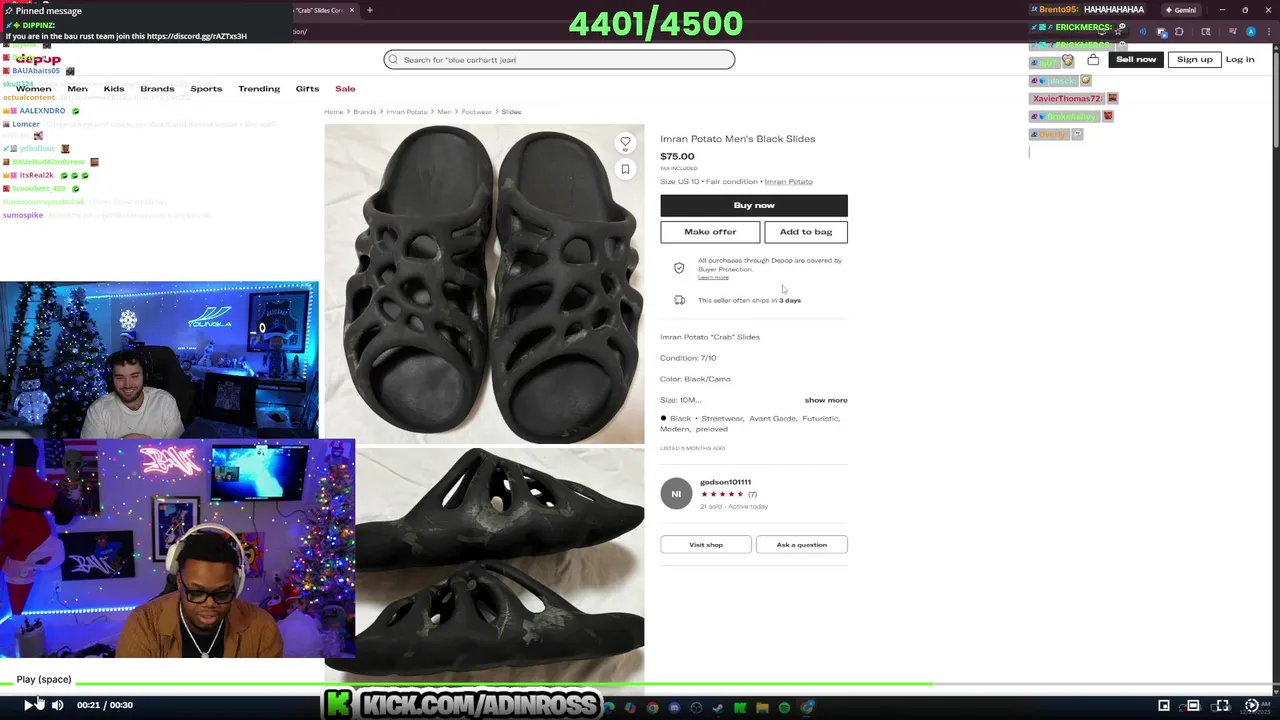Open Buyer Protection Learn more link
This screenshot has height=720, width=1280.
point(713,278)
